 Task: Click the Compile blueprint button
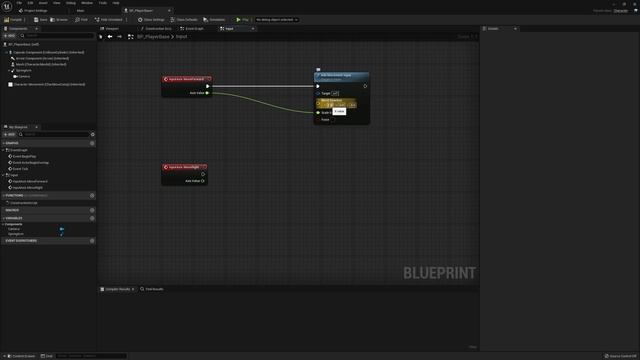(13, 20)
